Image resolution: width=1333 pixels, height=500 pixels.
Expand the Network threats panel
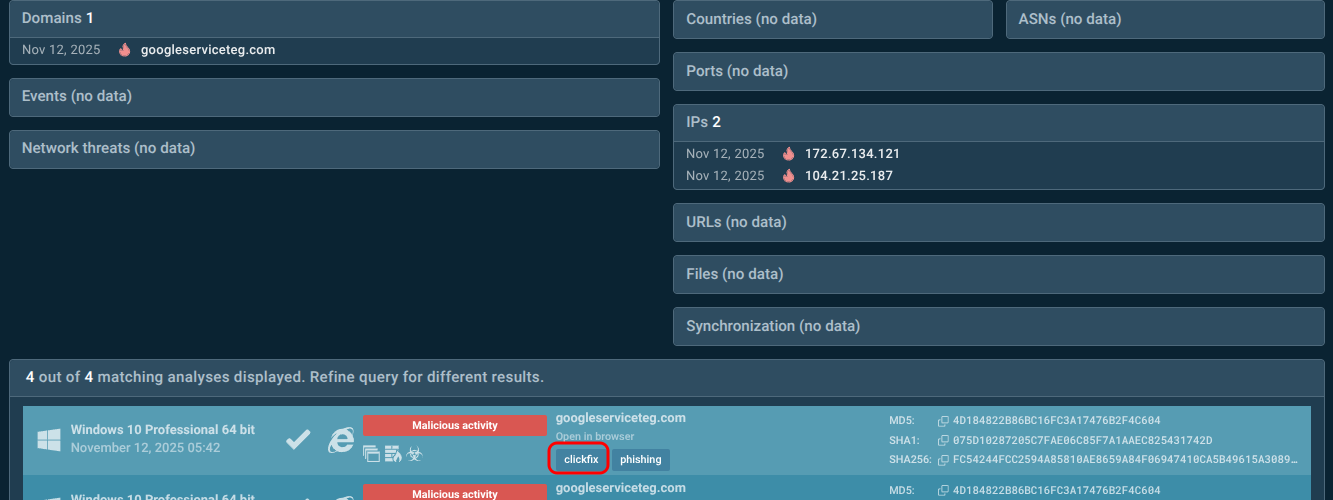334,148
